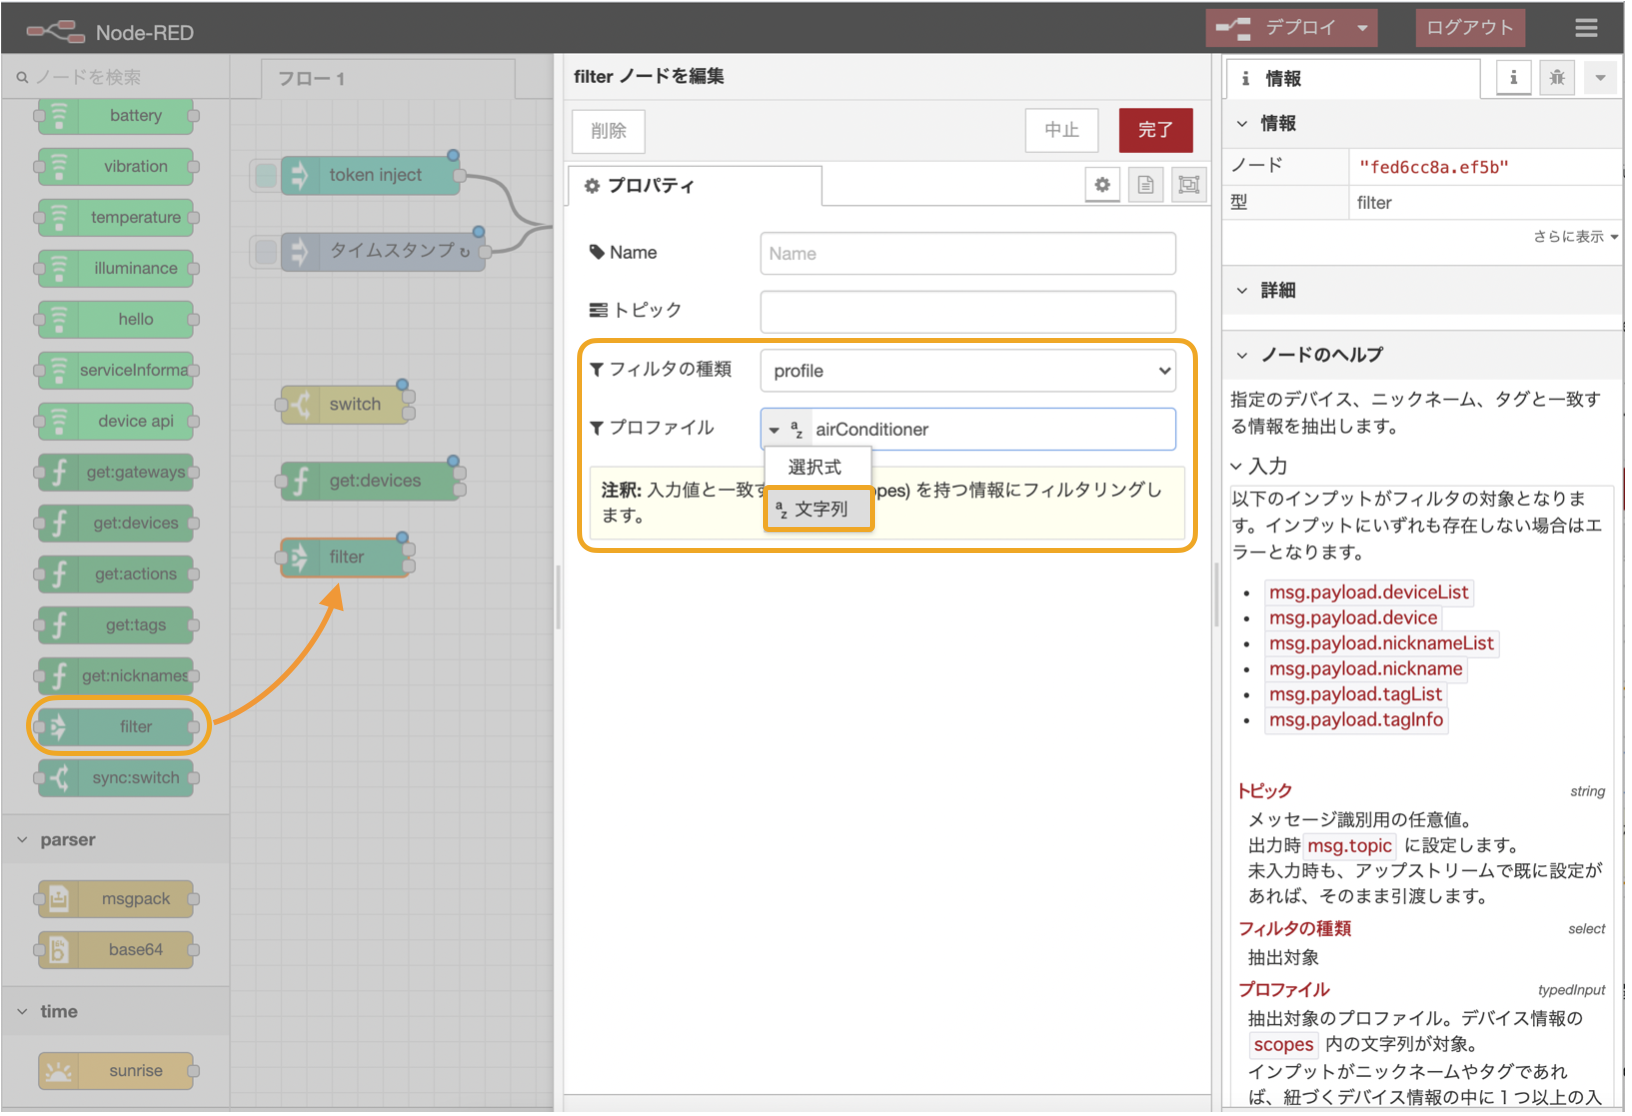Select the get:actions palette node
This screenshot has width=1632, height=1116.
pyautogui.click(x=117, y=575)
